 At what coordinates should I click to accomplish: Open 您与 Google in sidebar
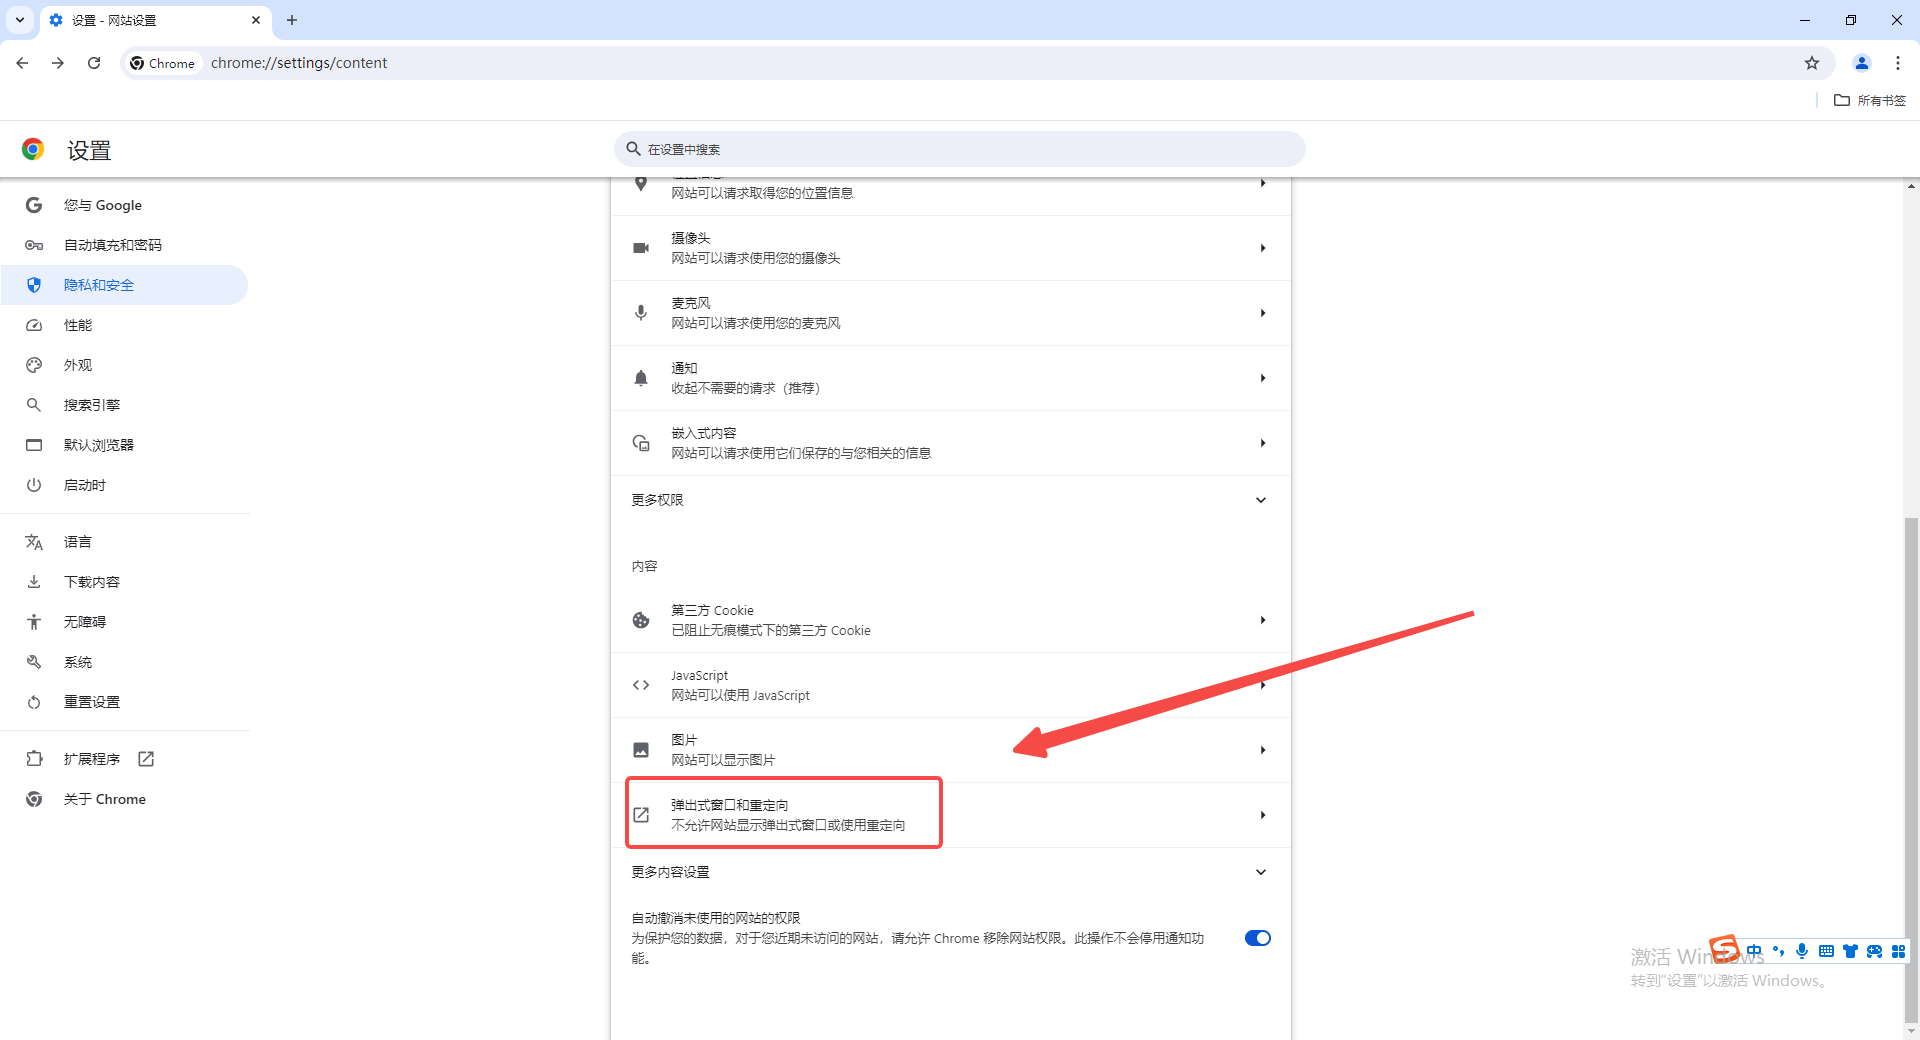(x=125, y=205)
